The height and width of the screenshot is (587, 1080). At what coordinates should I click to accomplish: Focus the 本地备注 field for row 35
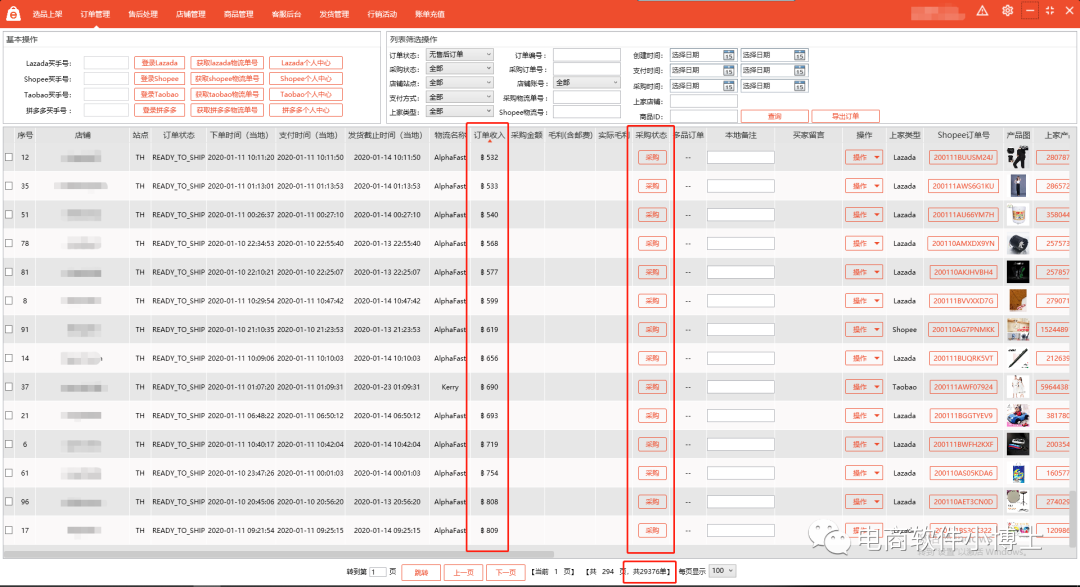740,186
